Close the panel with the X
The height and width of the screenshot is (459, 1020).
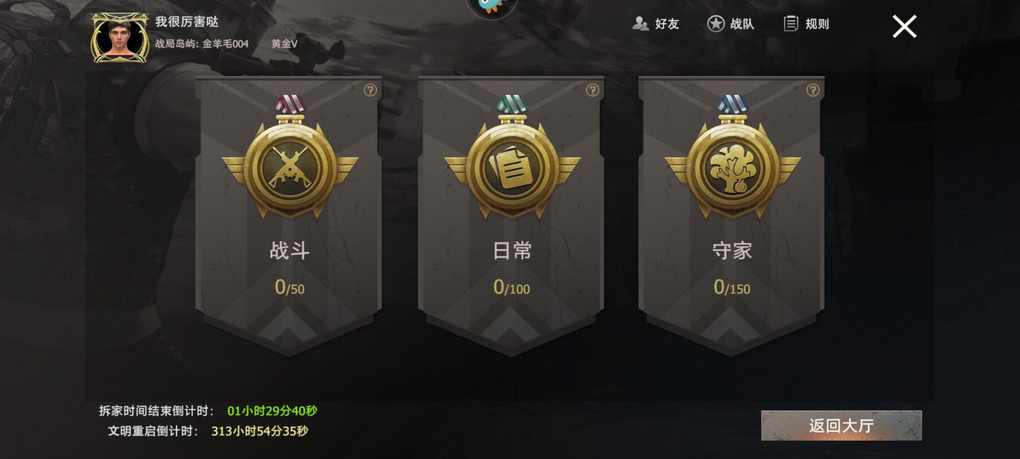904,27
